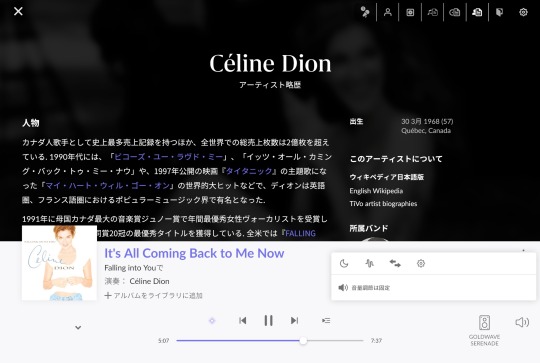Click the Québec, Canada birthplace text

426,131
